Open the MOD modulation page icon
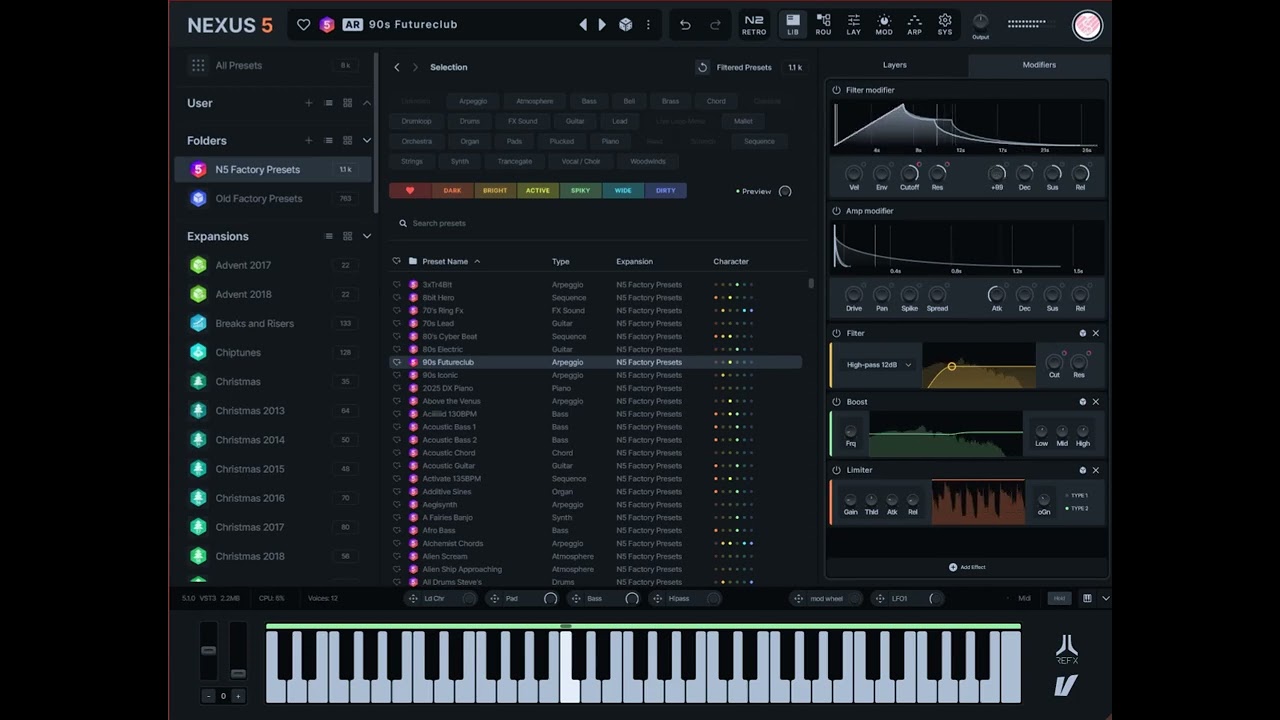The height and width of the screenshot is (720, 1280). tap(884, 25)
